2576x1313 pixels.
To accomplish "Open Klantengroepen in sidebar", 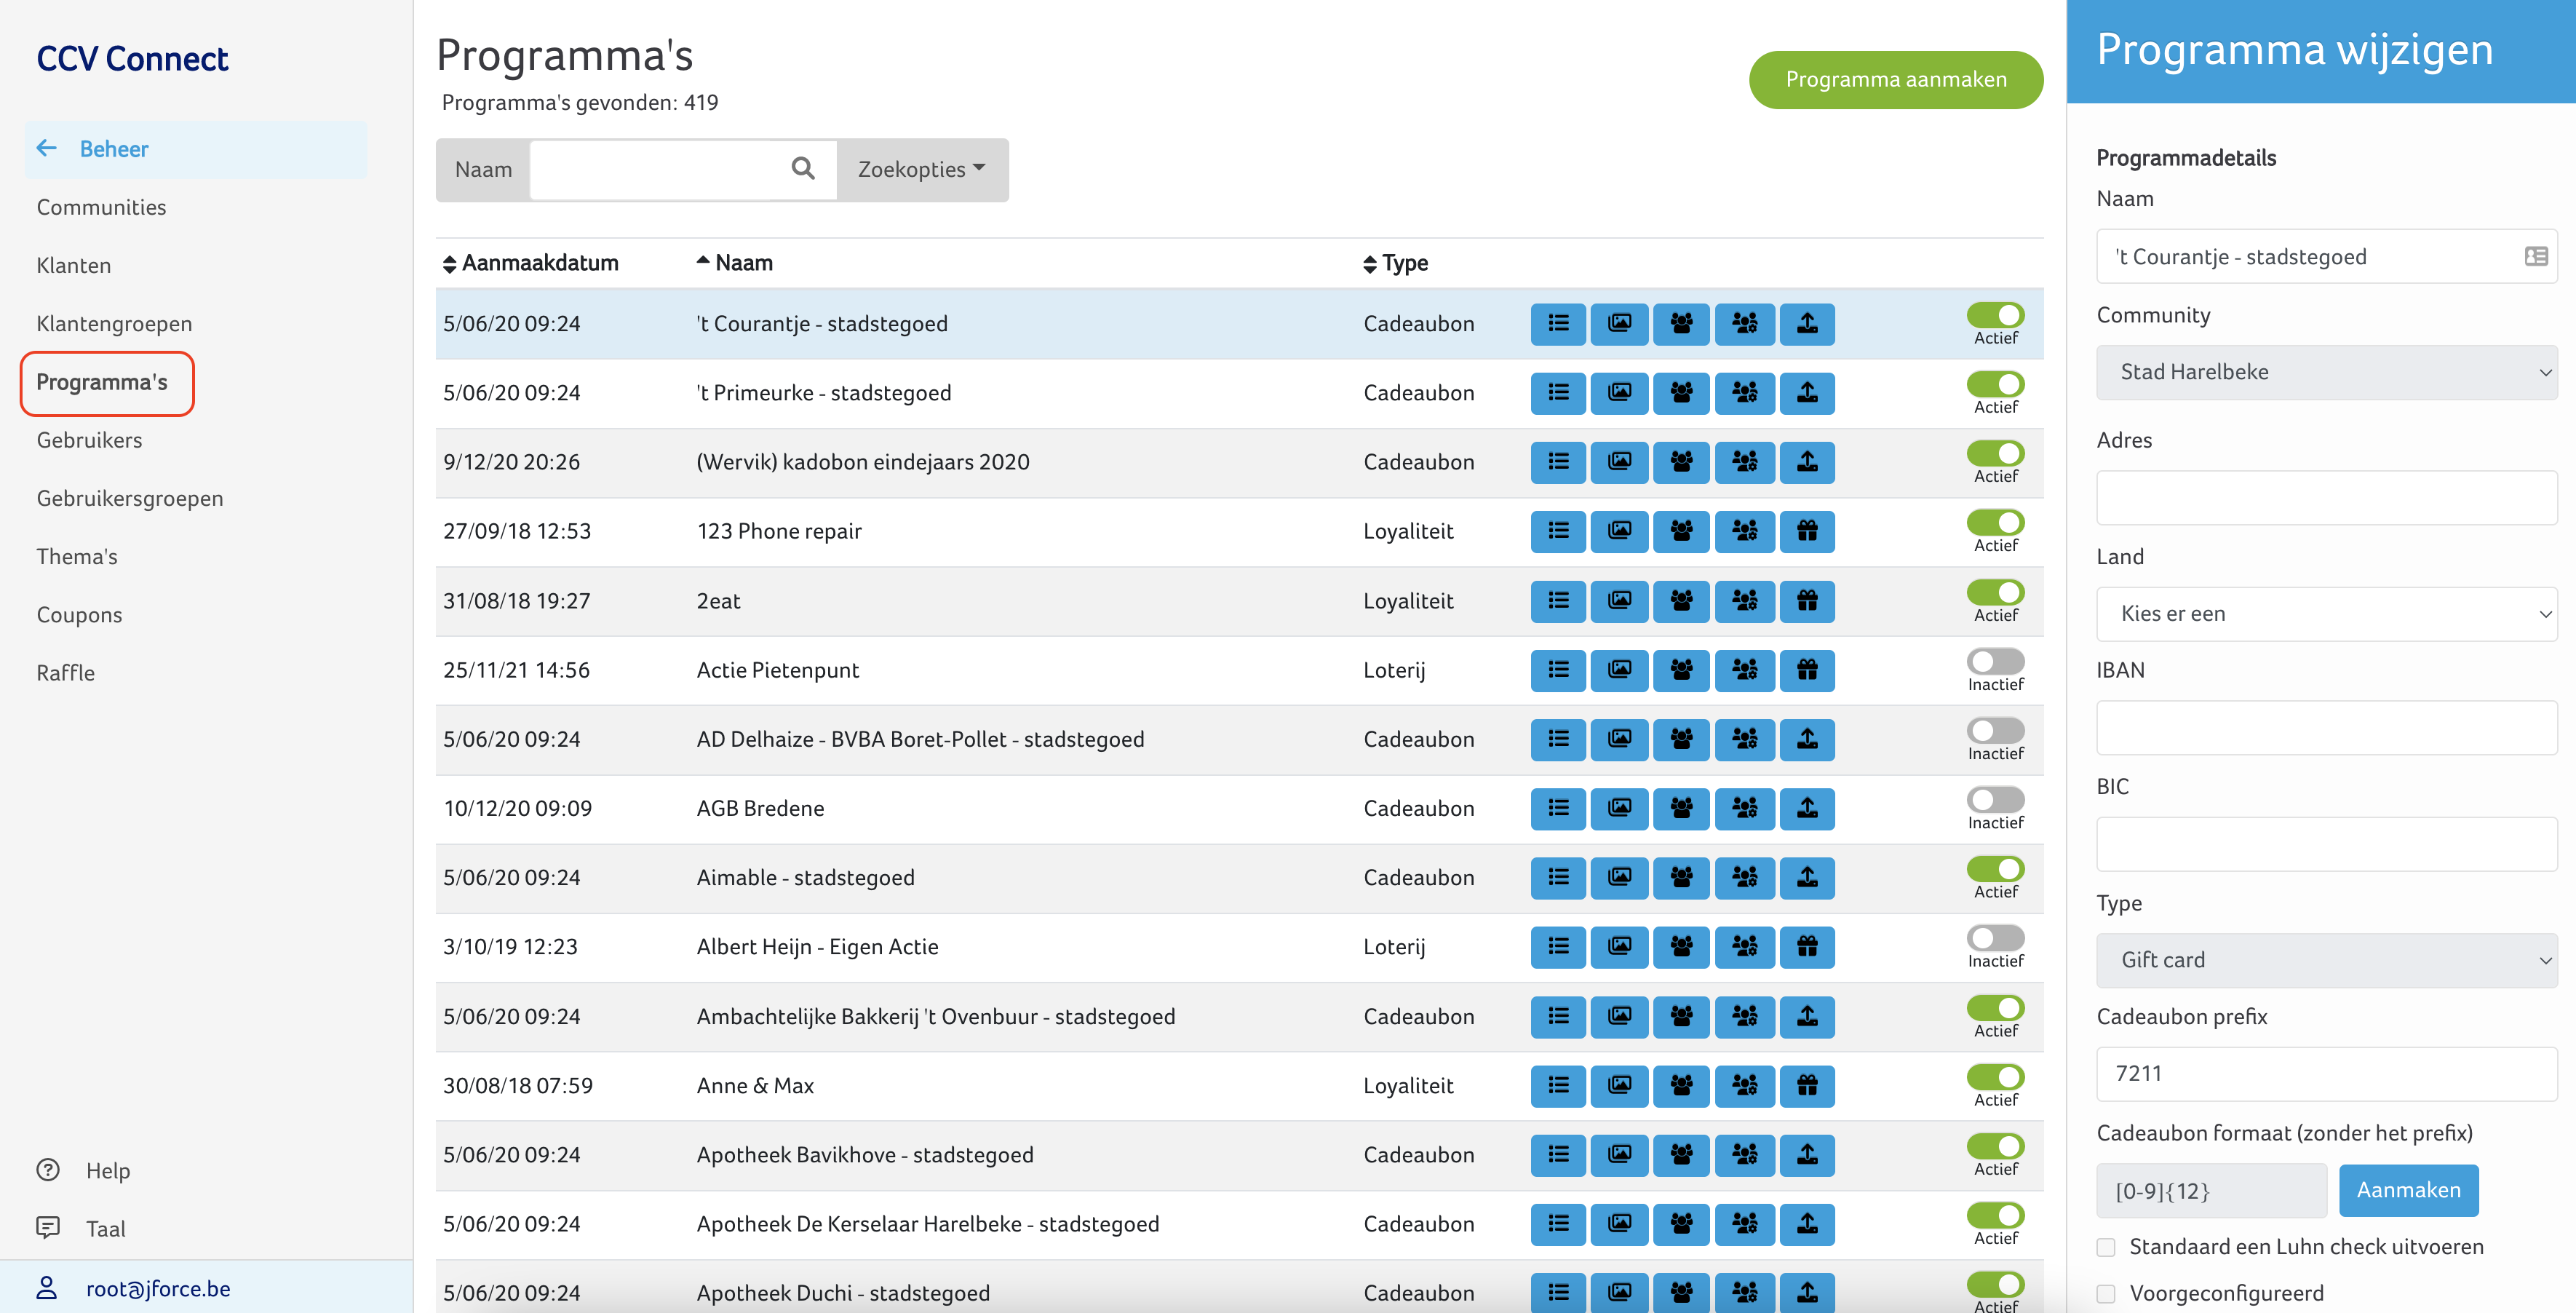I will [114, 324].
